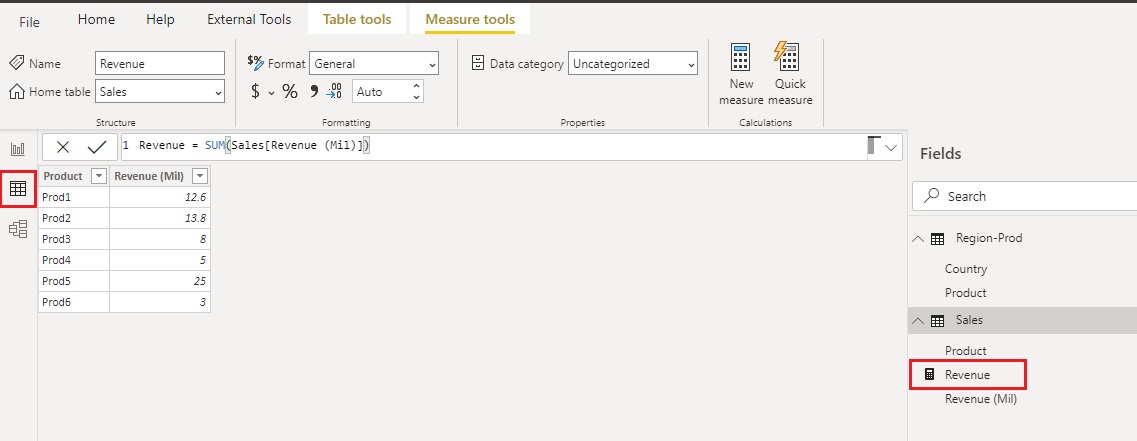
Task: Click the Region-Prod table icon
Action: 938,239
